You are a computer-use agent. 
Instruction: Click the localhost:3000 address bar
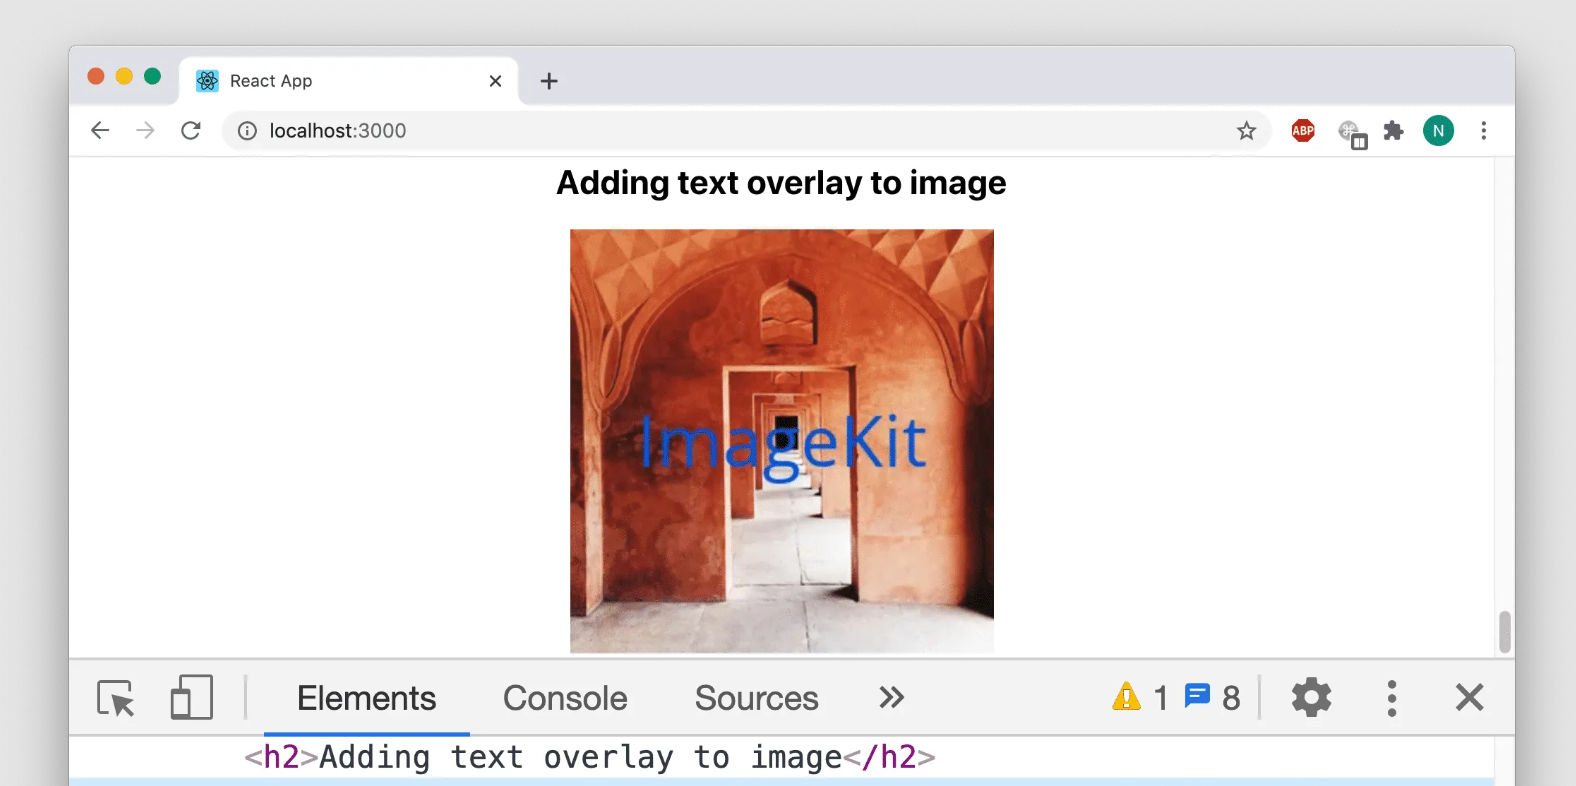(745, 131)
